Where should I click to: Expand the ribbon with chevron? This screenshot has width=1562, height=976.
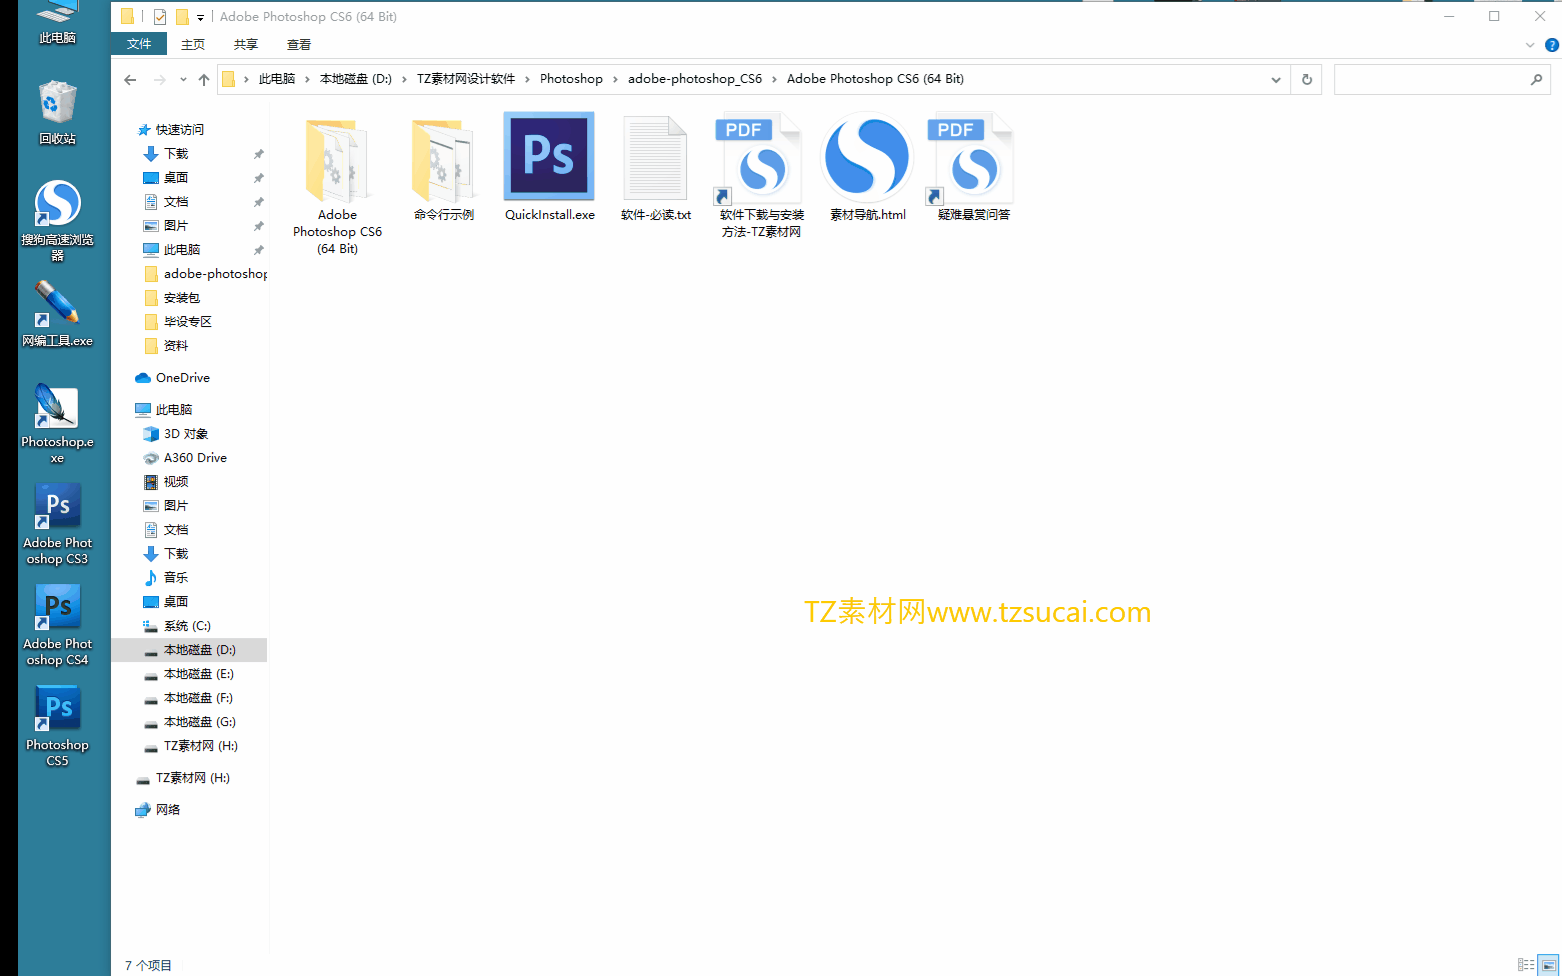tap(1530, 45)
